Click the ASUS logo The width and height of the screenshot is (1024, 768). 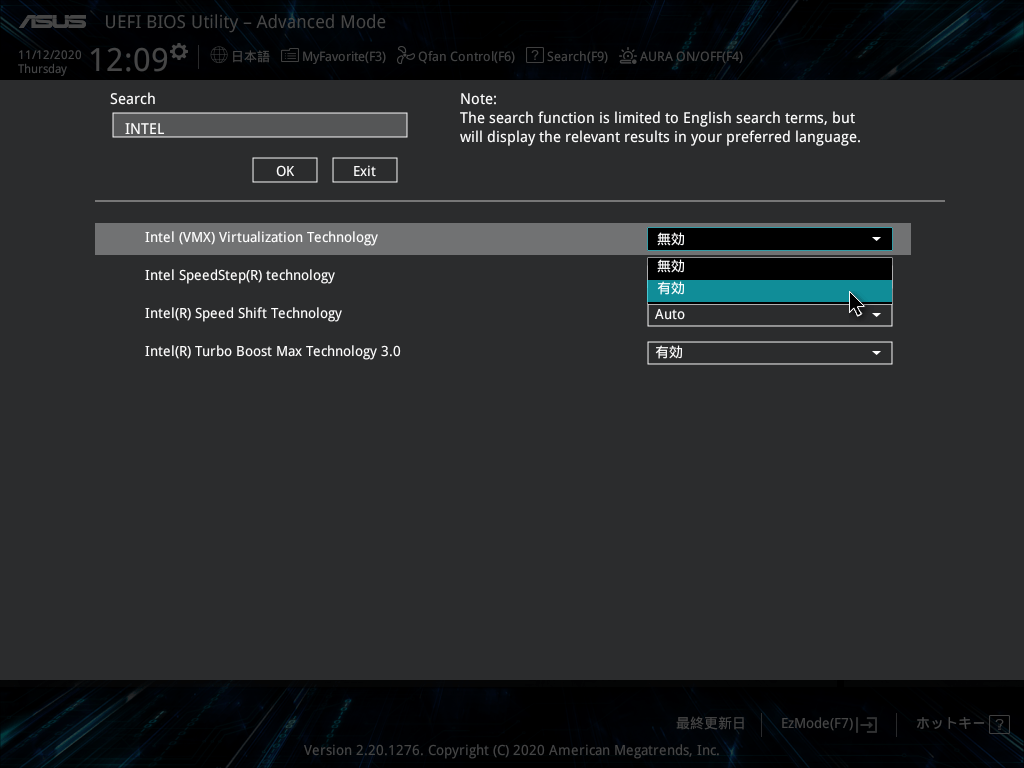click(x=52, y=22)
